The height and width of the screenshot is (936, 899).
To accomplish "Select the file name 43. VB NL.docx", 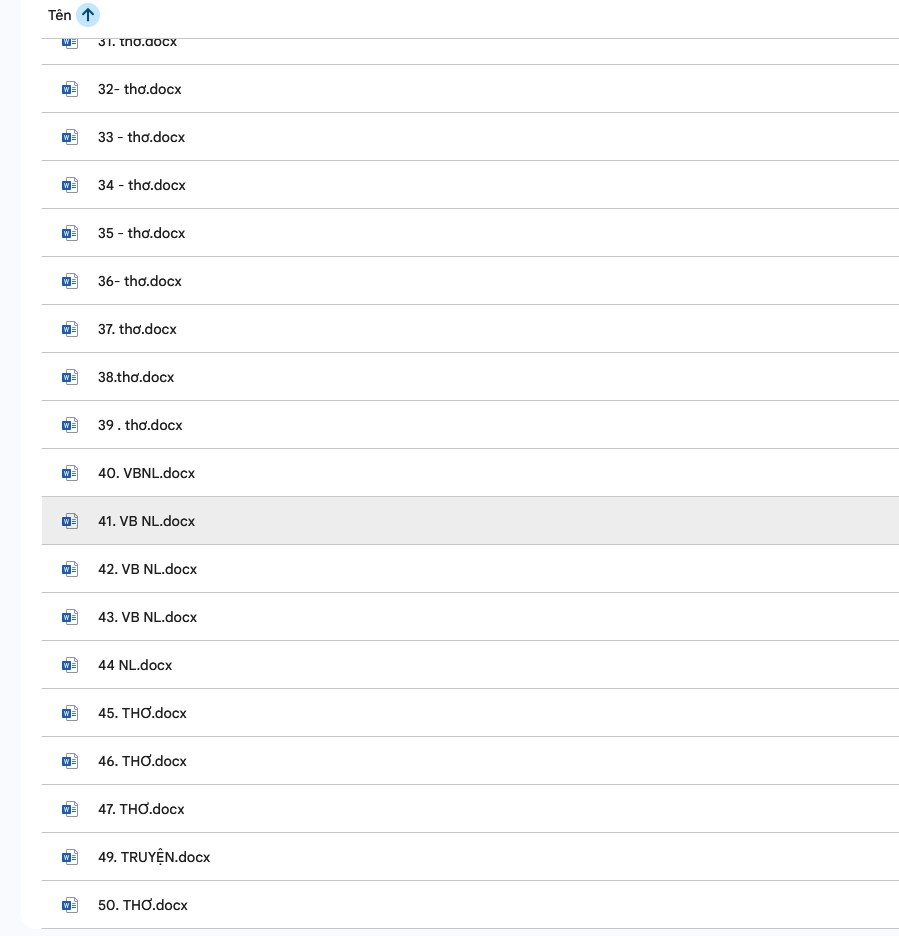I will coord(147,617).
